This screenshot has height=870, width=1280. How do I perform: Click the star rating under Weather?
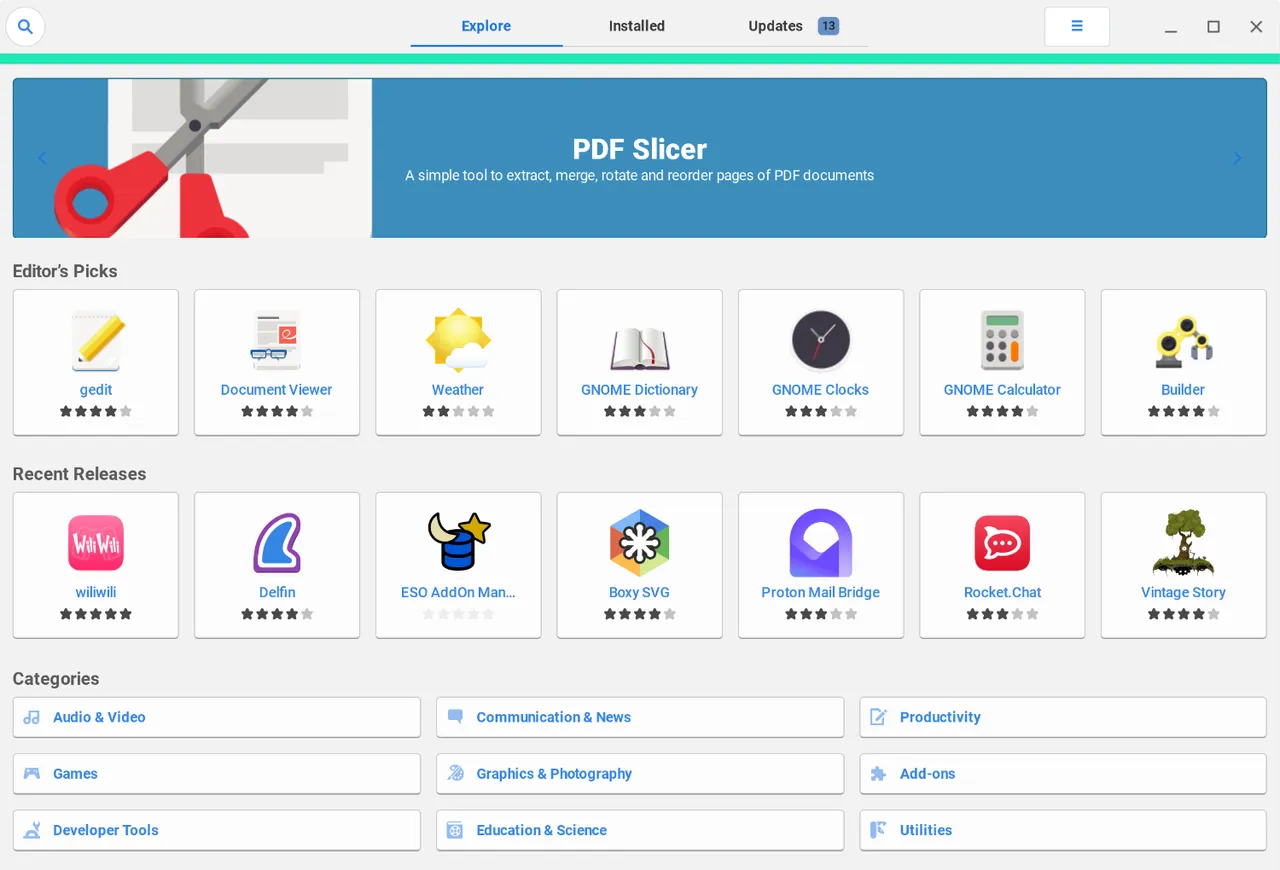458,411
